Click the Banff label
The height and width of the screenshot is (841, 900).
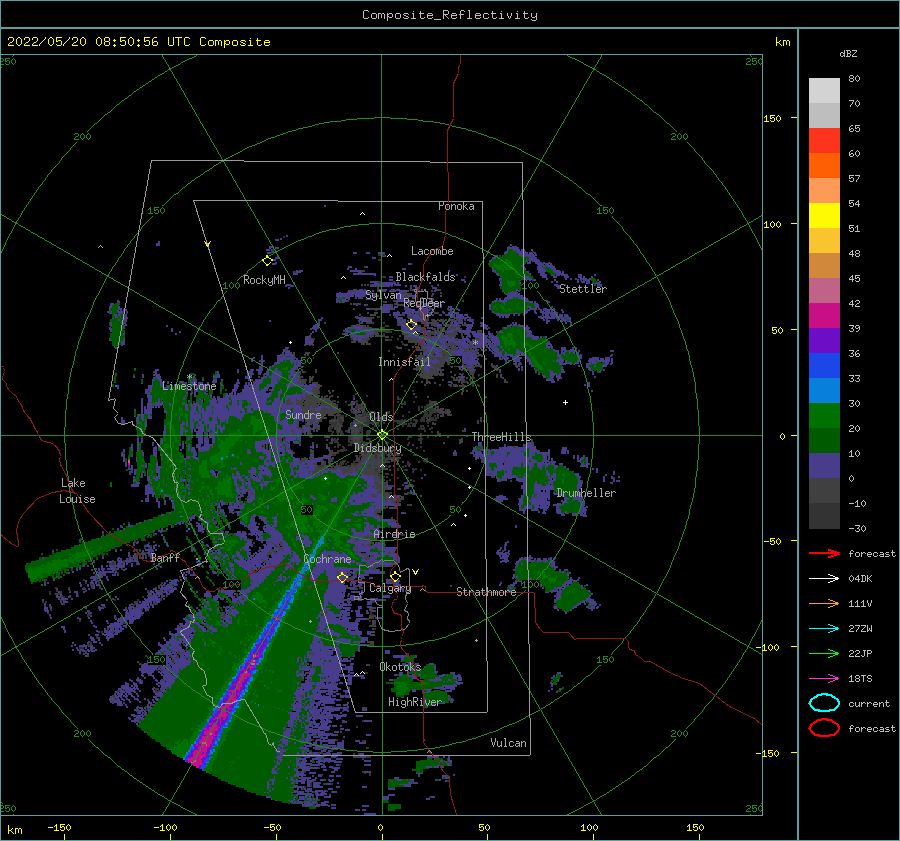tap(165, 558)
